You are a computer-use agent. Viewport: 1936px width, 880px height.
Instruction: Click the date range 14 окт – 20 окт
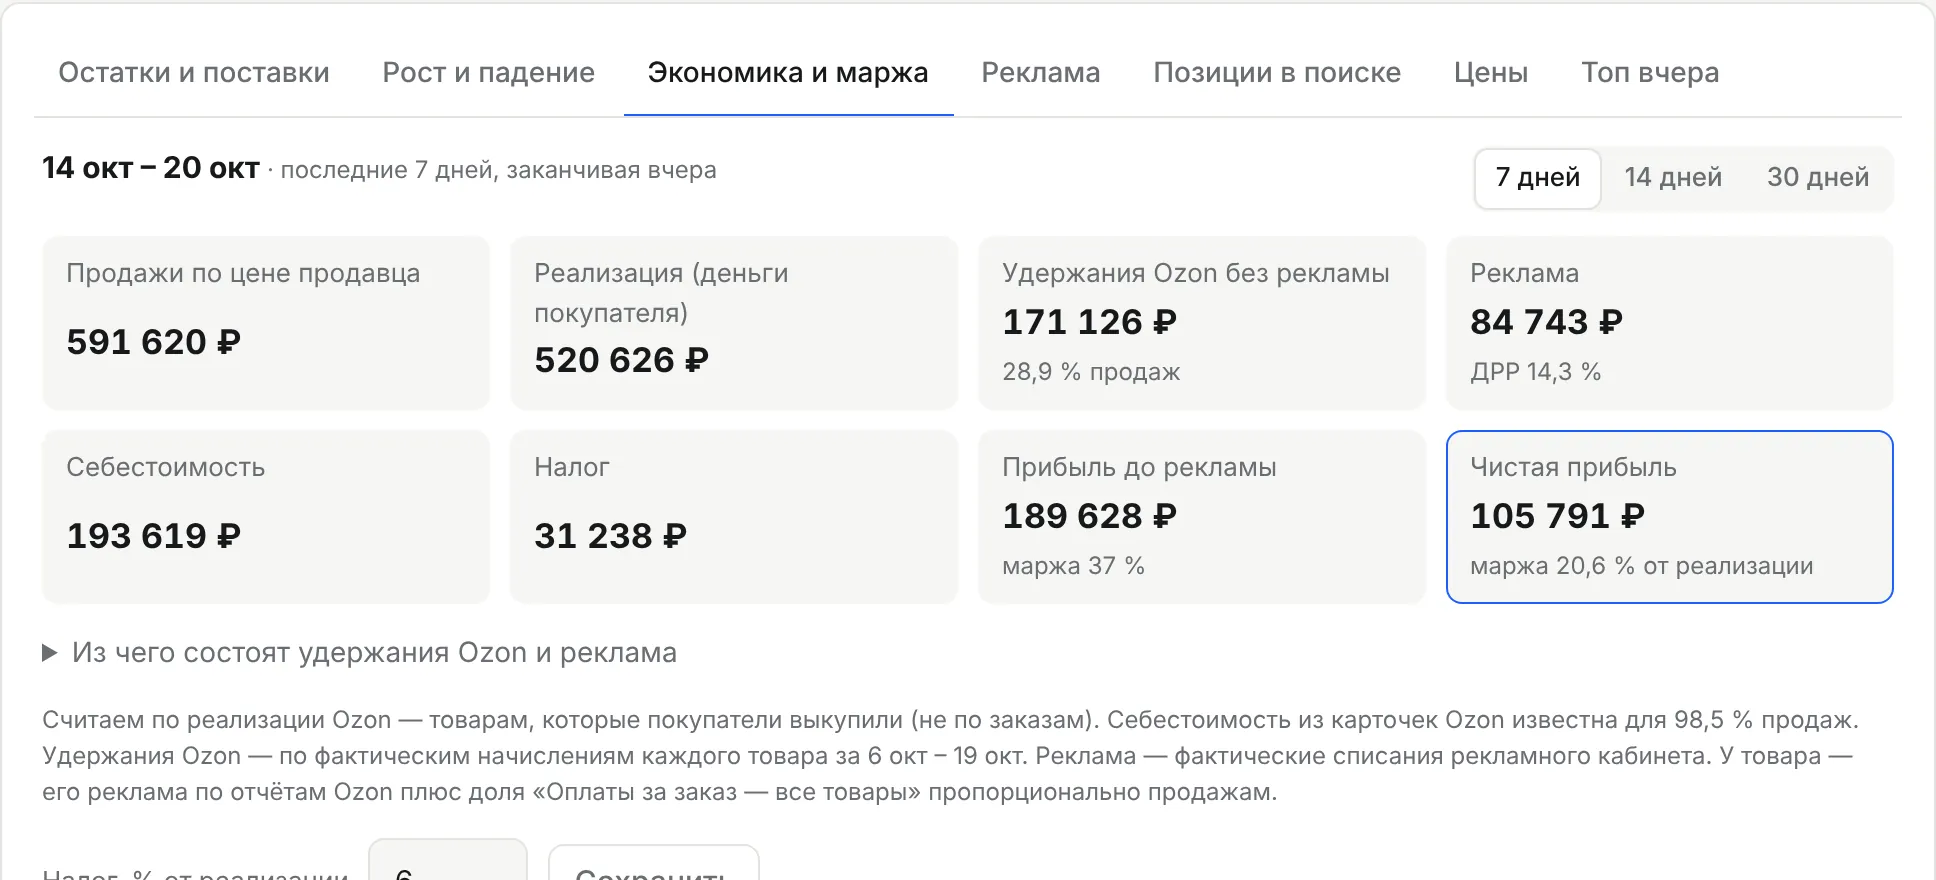151,168
